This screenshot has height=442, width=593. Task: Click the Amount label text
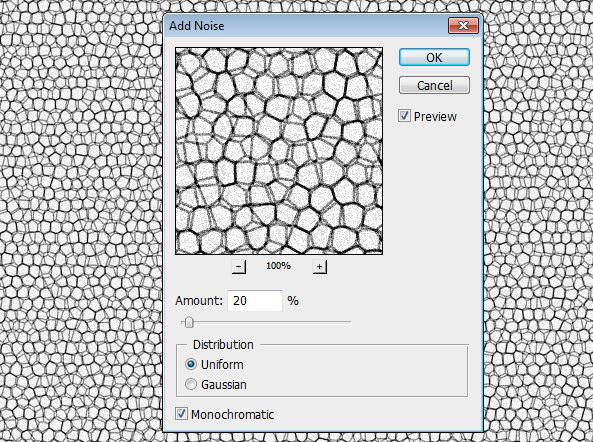coord(199,301)
